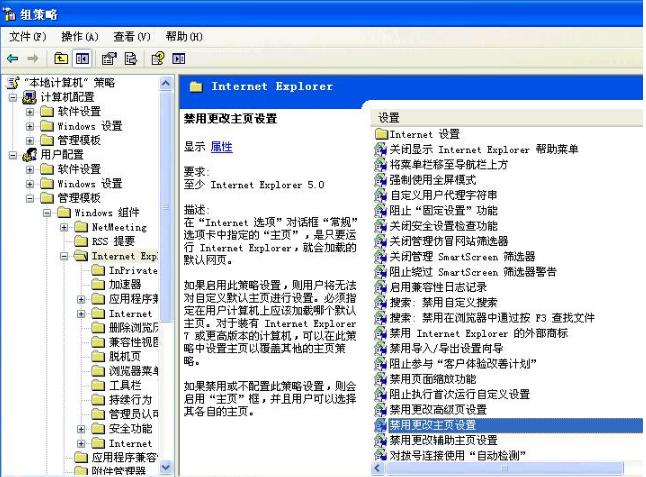The width and height of the screenshot is (646, 477).
Task: Open the 帮助(H) menu
Action: pyautogui.click(x=184, y=37)
